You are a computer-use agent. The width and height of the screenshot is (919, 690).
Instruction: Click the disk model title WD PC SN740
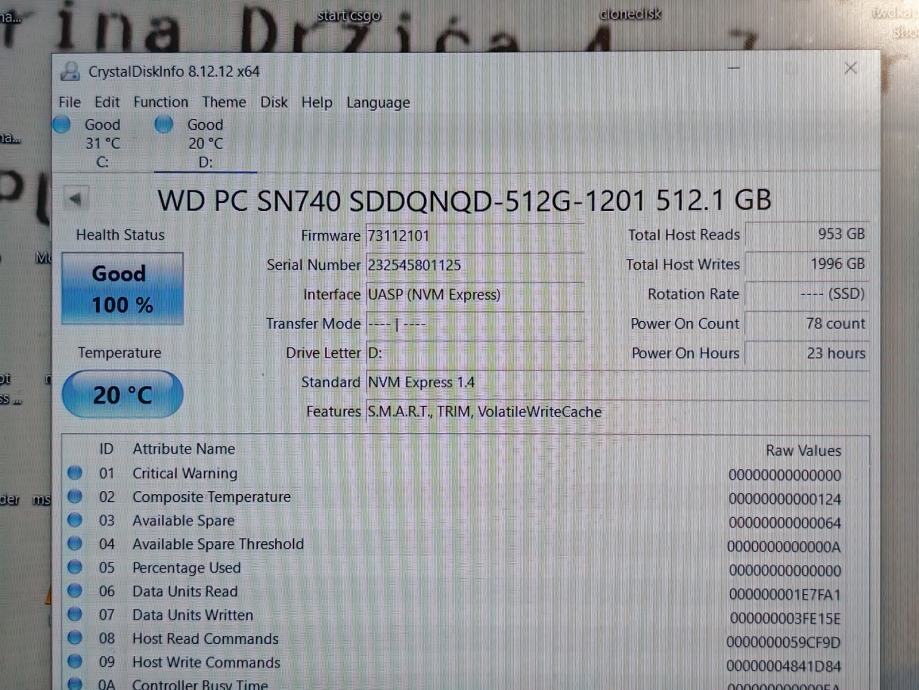(464, 200)
